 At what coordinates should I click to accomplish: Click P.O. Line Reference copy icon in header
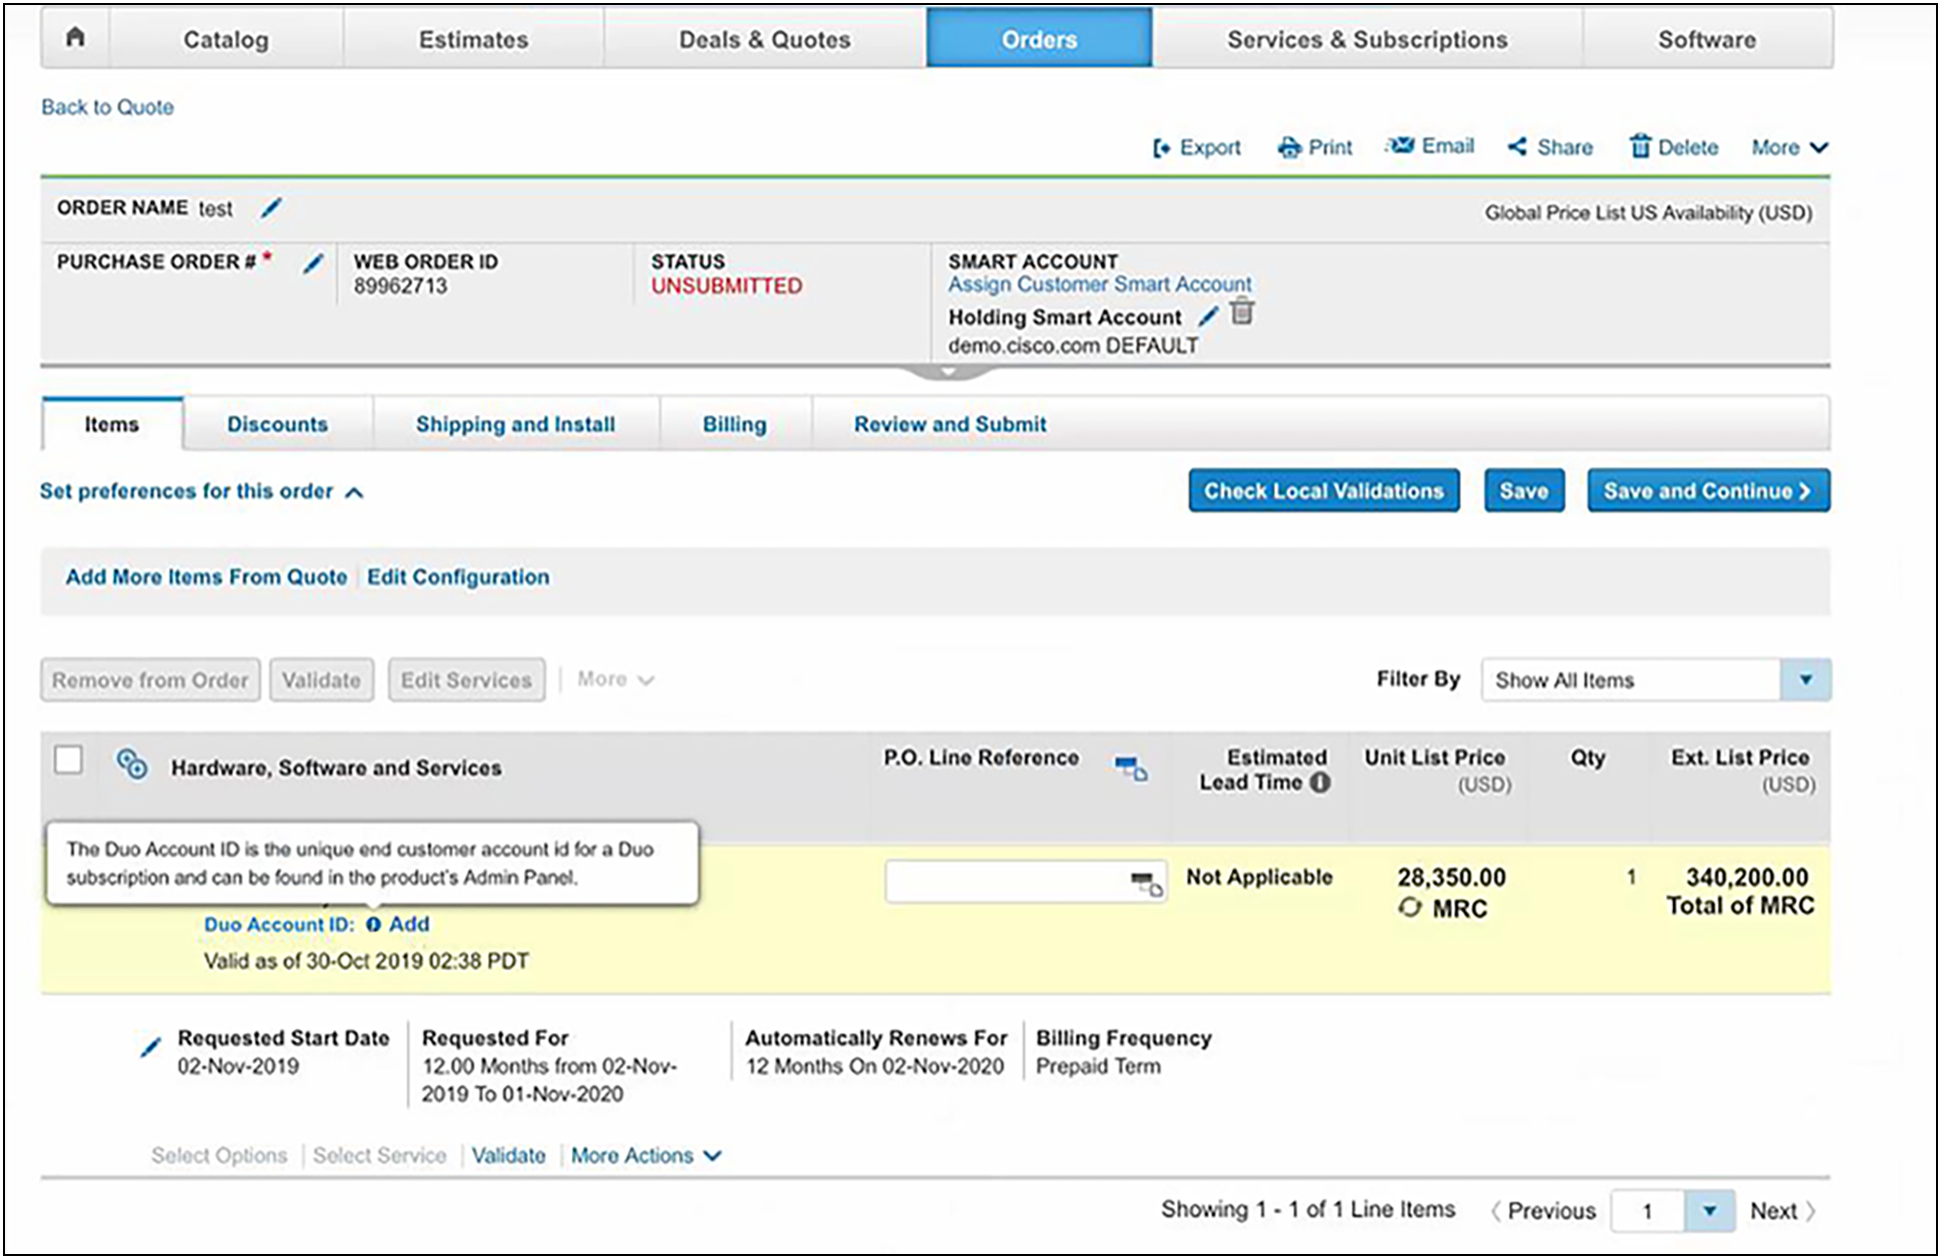click(1131, 768)
